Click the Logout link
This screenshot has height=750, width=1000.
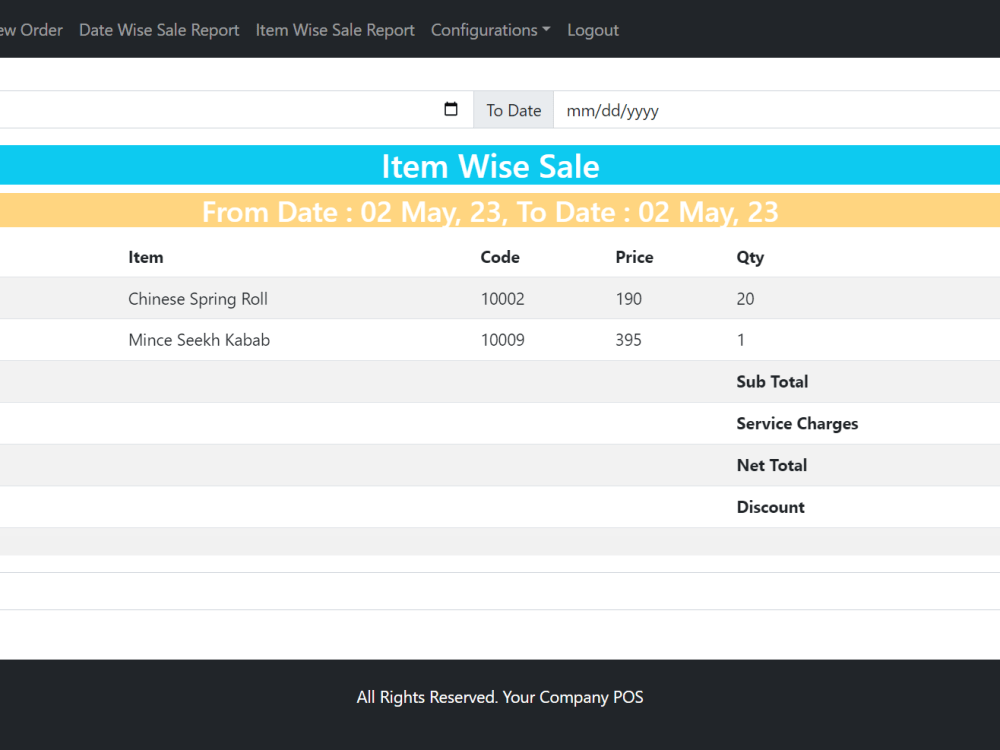592,30
